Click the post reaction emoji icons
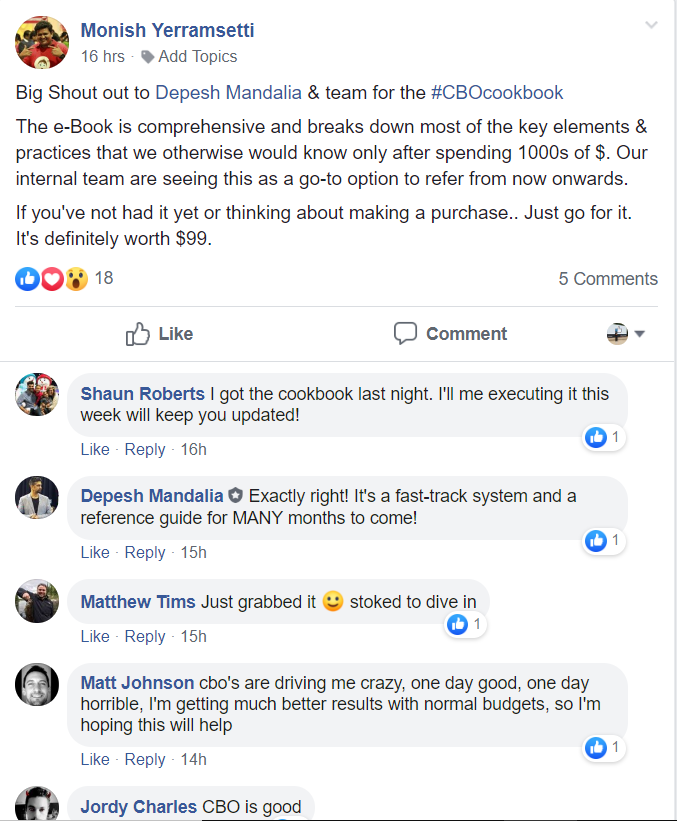677x821 pixels. (x=52, y=279)
